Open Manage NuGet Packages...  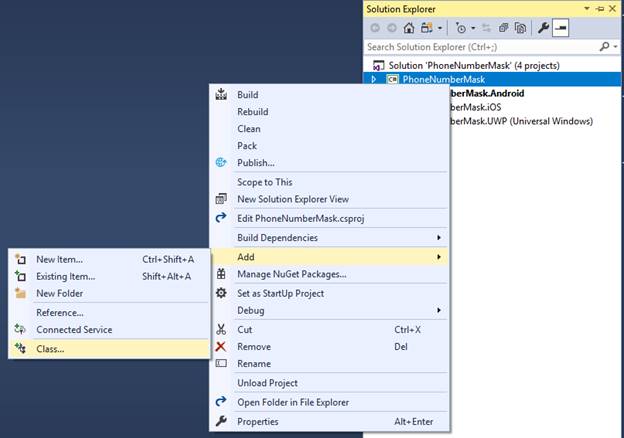[292, 274]
